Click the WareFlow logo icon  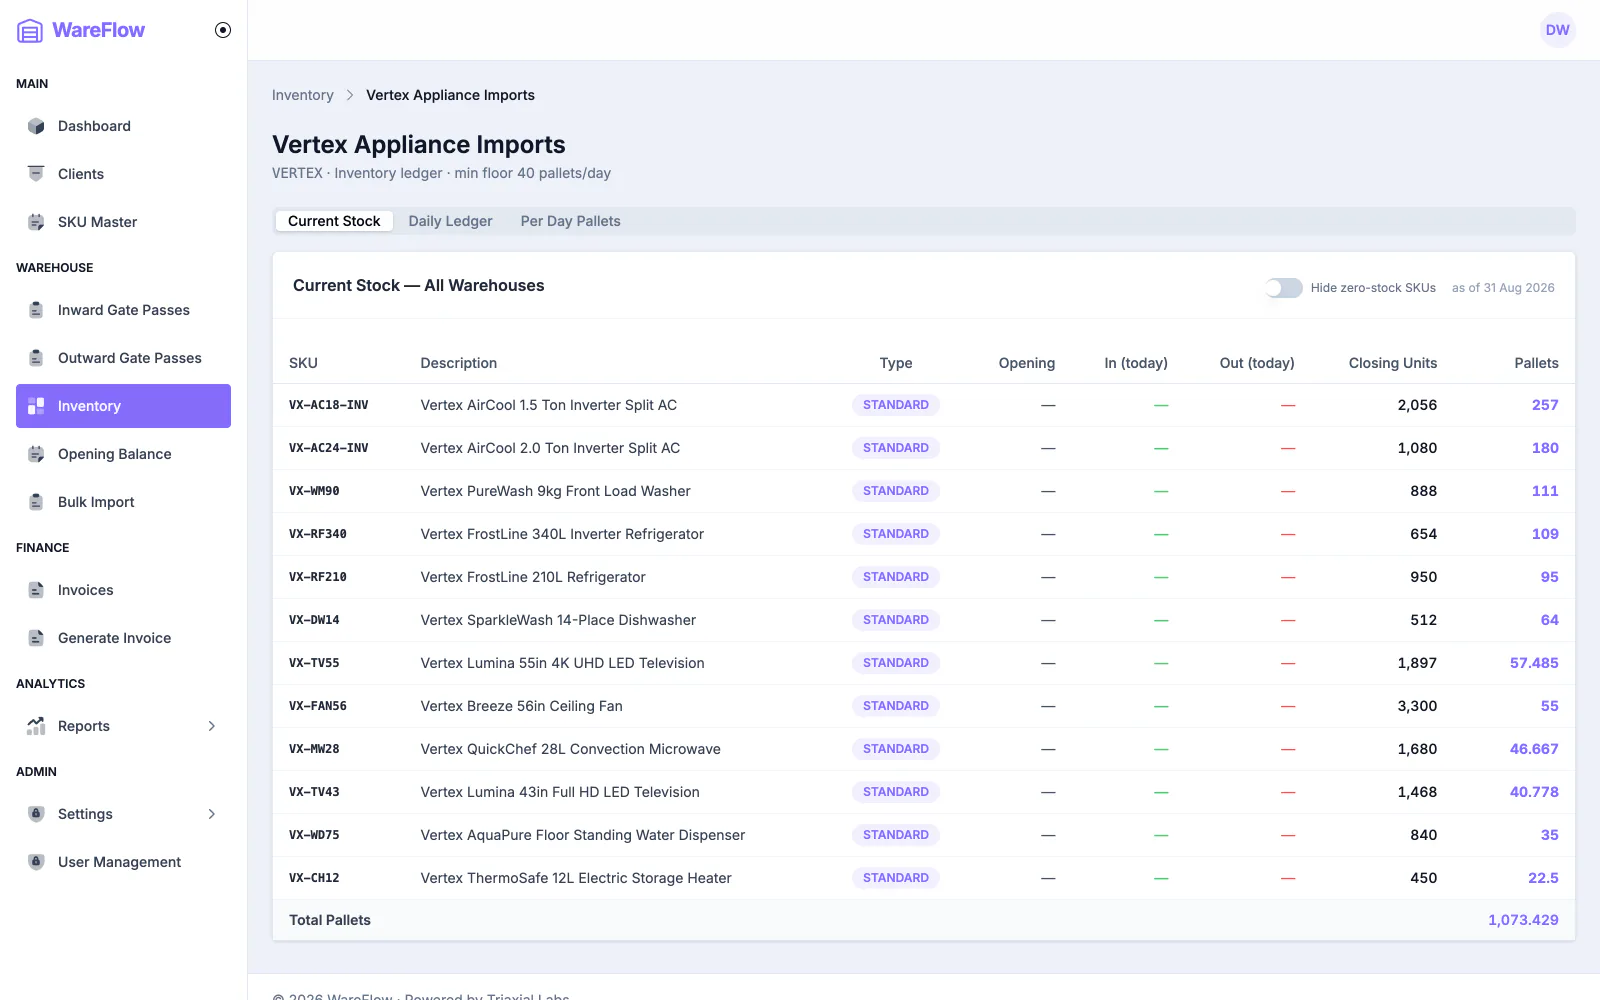click(30, 31)
